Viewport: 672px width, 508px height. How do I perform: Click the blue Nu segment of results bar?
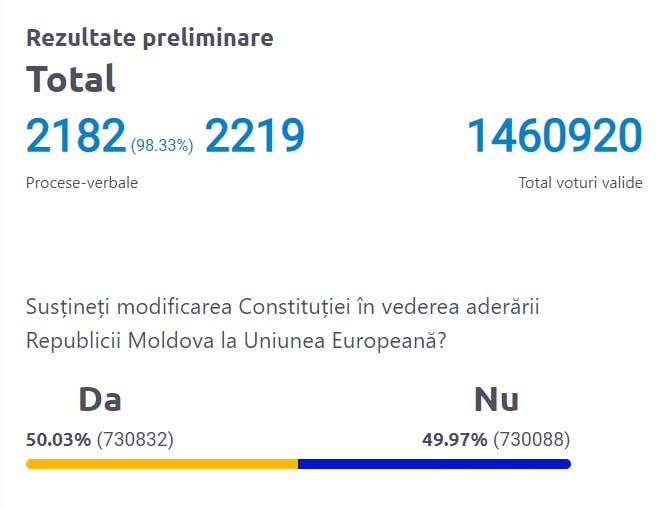coord(434,464)
